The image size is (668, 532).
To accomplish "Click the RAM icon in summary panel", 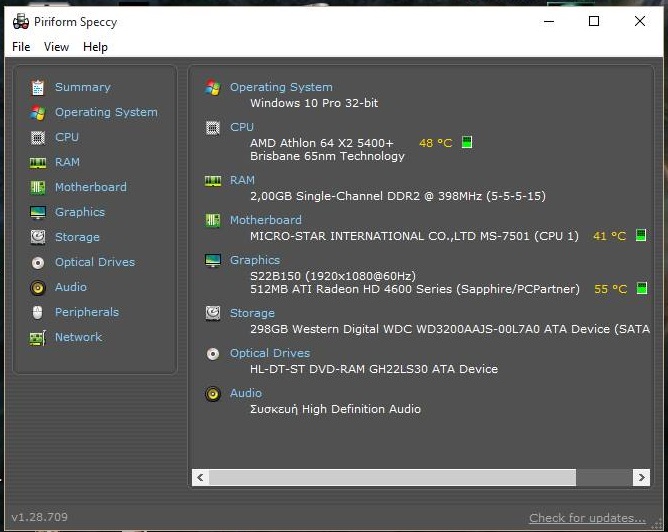I will point(213,181).
